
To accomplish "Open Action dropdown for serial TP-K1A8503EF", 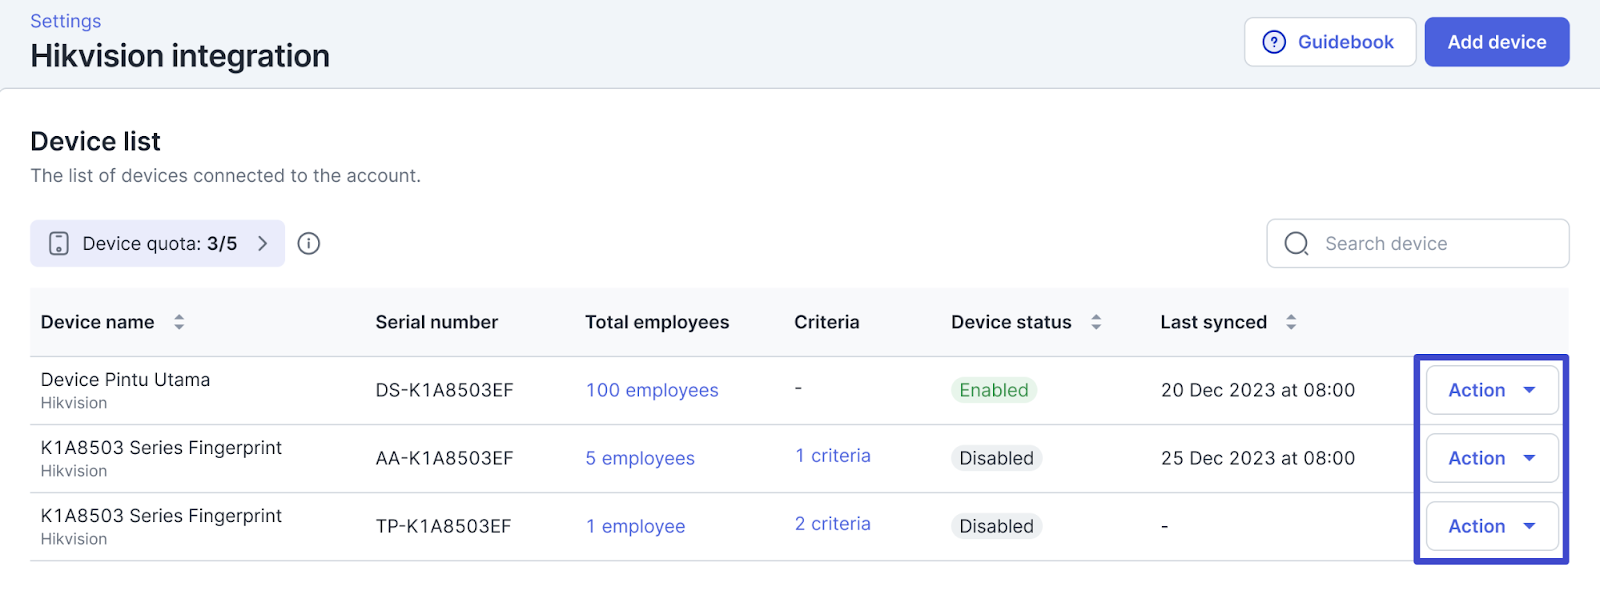I will click(x=1491, y=526).
